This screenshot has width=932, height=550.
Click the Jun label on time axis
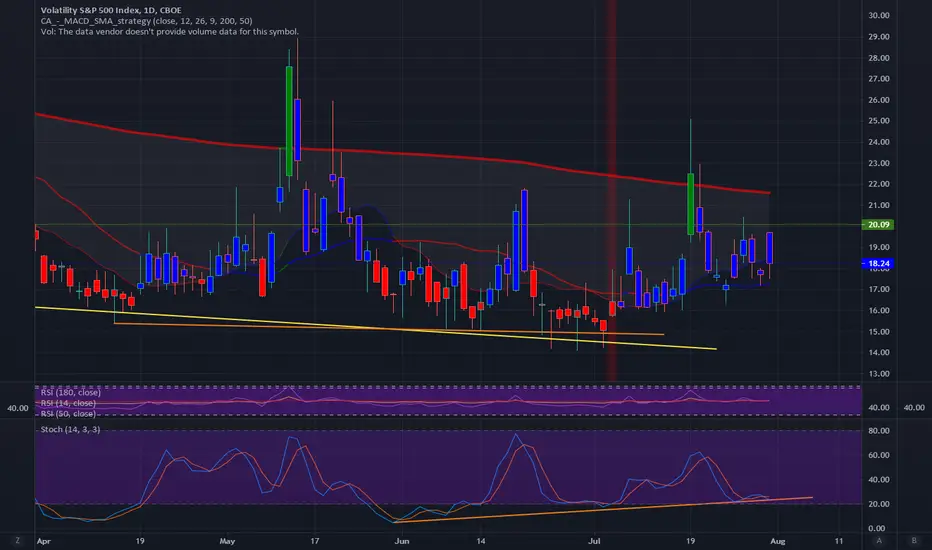click(402, 541)
